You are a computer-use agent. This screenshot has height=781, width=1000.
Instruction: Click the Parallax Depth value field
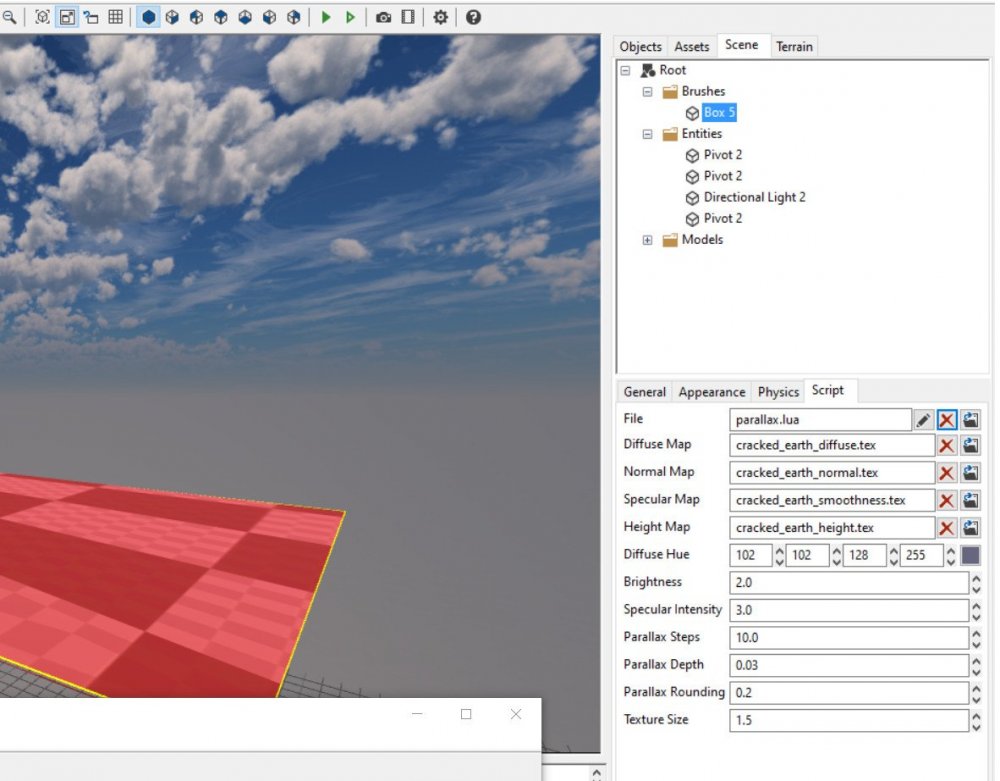click(x=848, y=665)
